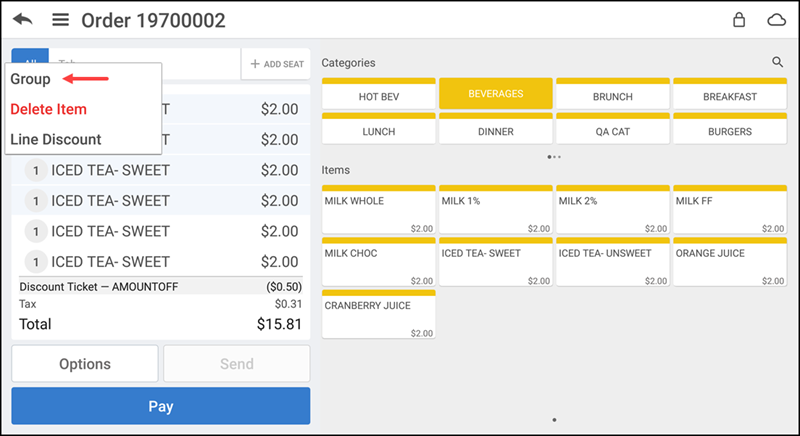
Task: Select the BEVERAGES category
Action: click(x=496, y=94)
